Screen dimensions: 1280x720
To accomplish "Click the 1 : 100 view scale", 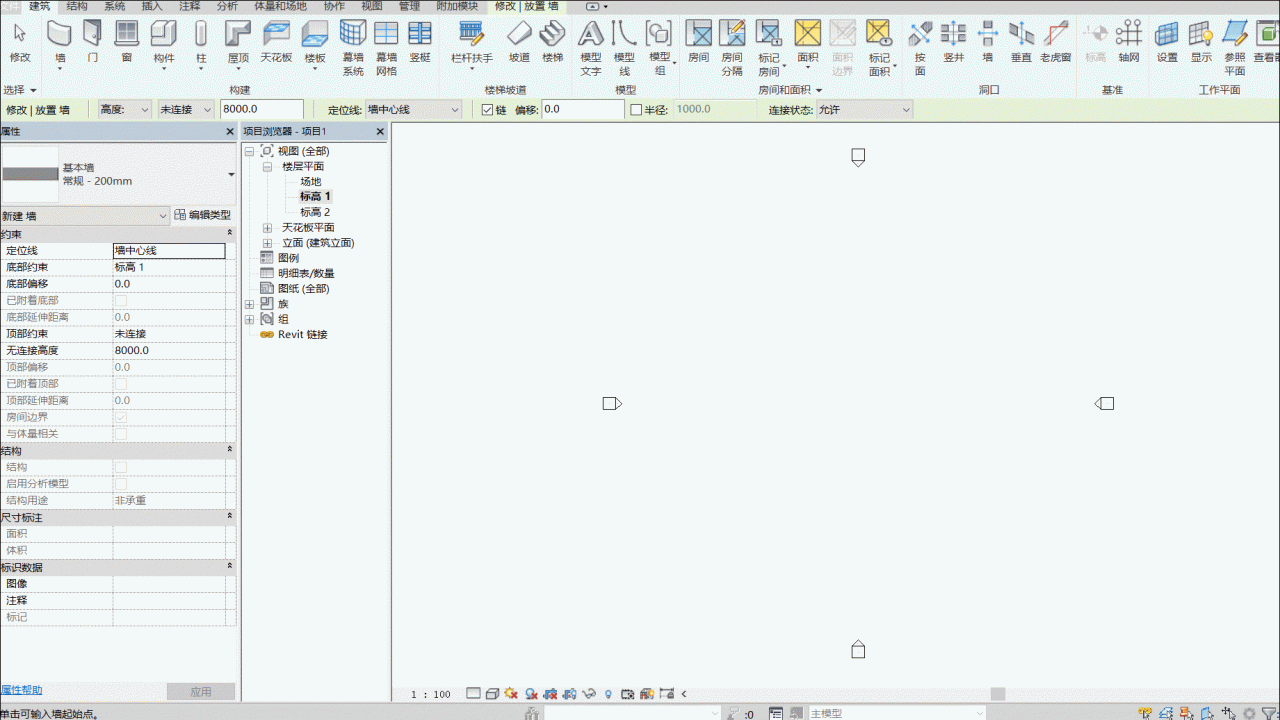I will (x=430, y=694).
